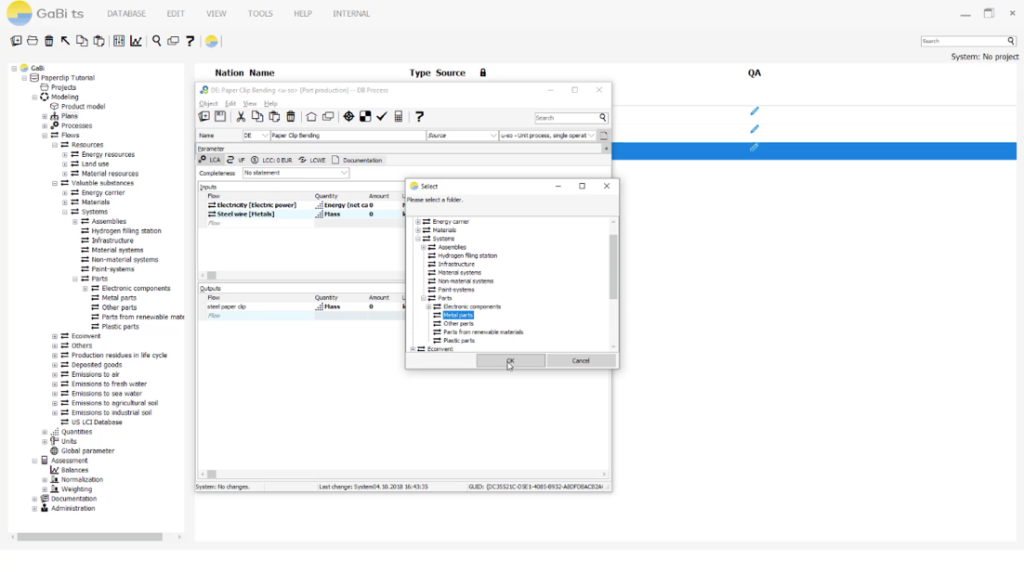Click the scissors Cut icon in DB Process window

pos(241,116)
